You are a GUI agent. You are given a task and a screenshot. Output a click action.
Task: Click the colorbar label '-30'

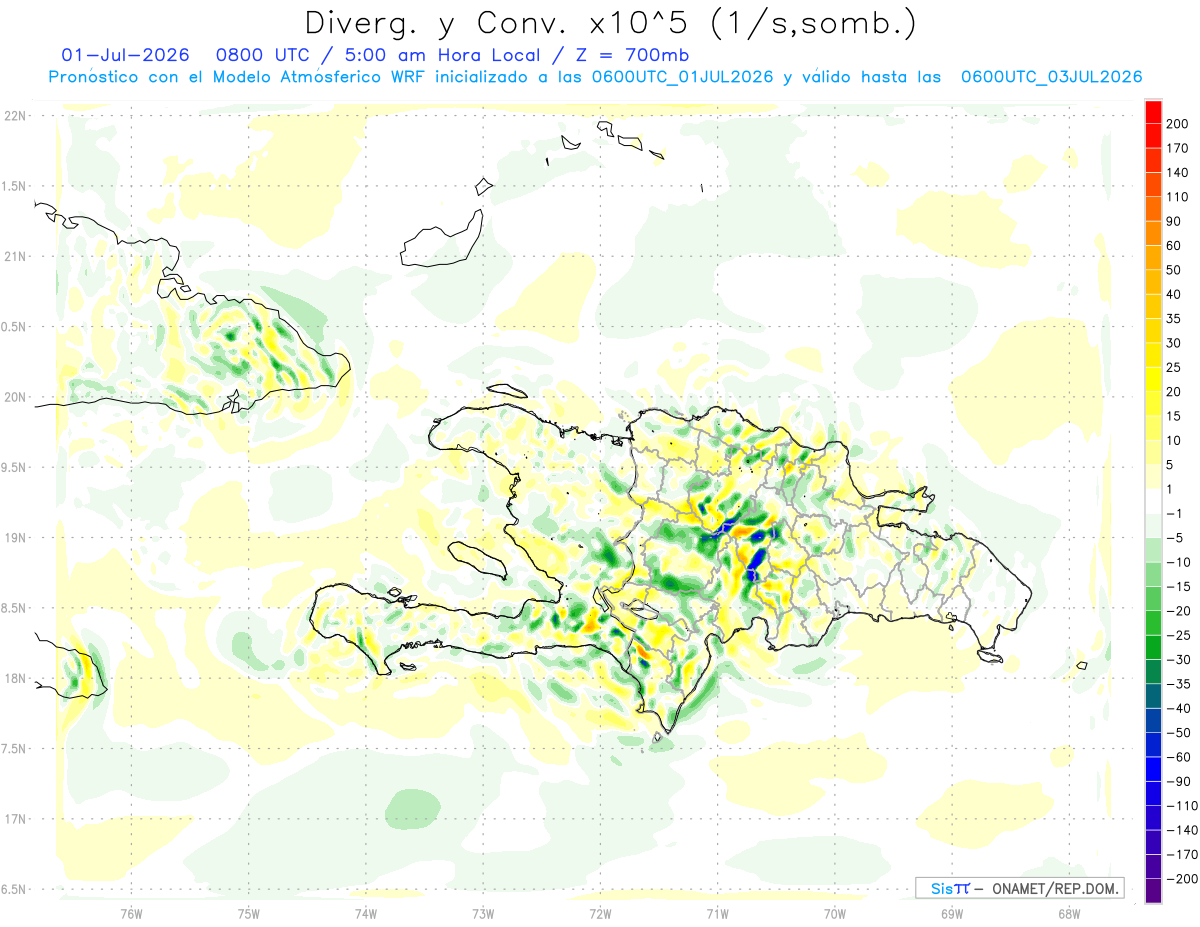click(1178, 660)
